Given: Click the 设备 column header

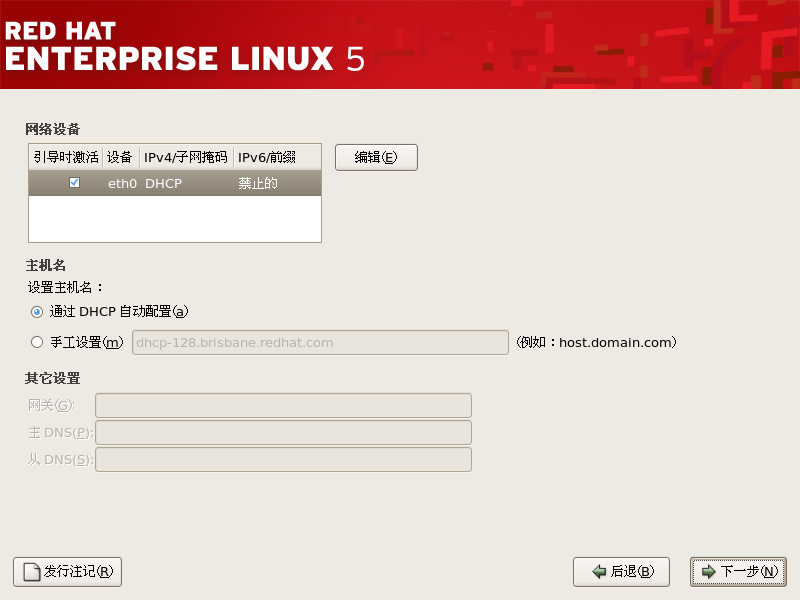Looking at the screenshot, I should [x=120, y=157].
